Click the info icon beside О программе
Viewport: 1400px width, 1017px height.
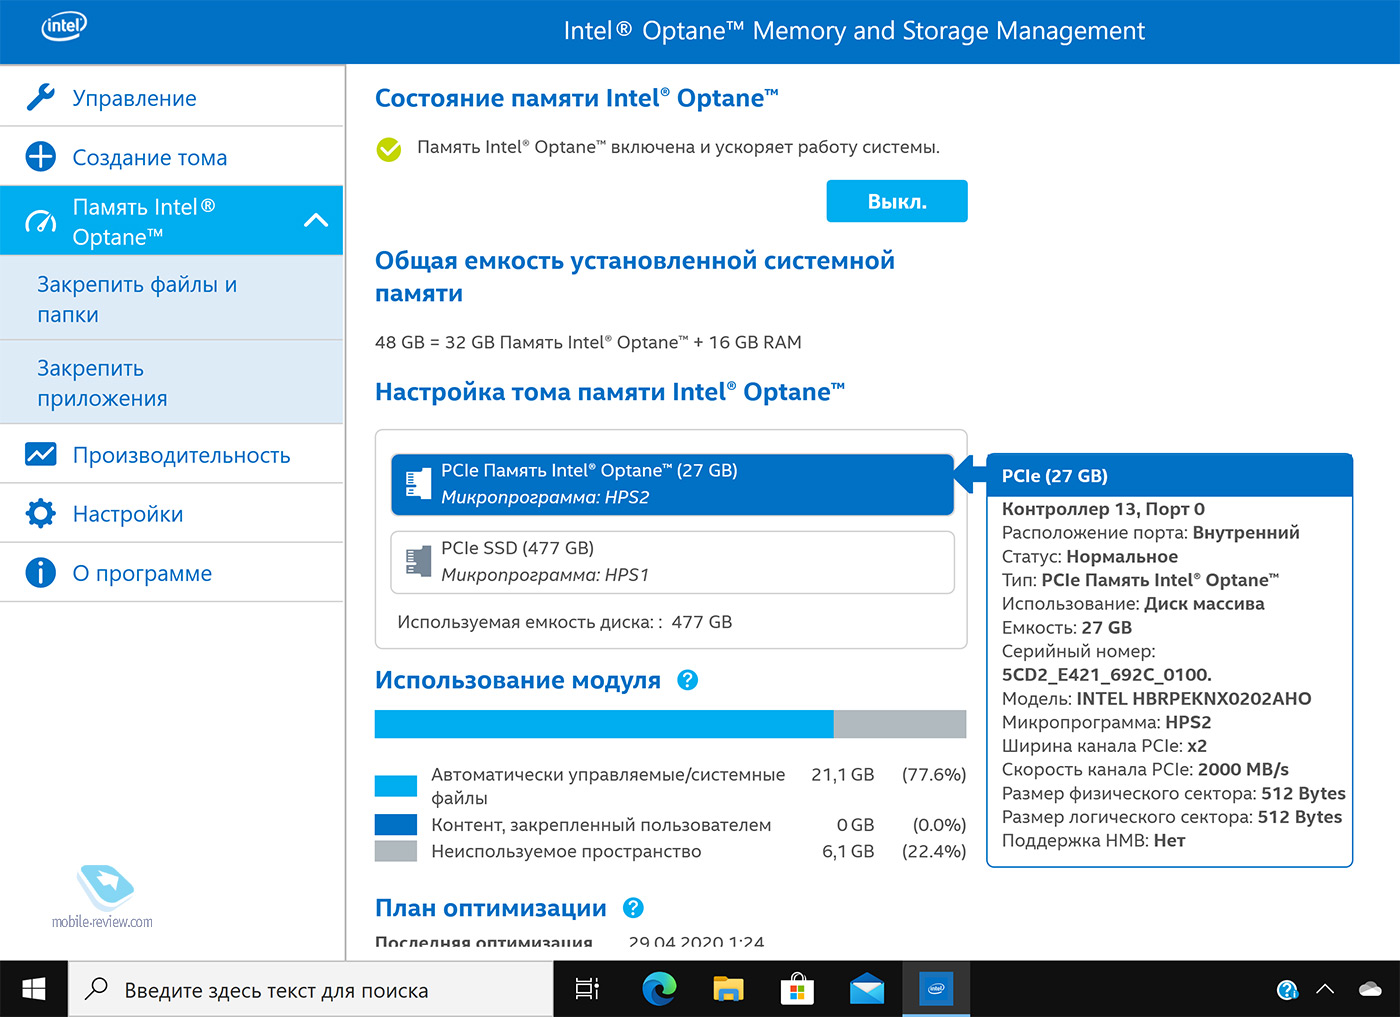coord(41,572)
